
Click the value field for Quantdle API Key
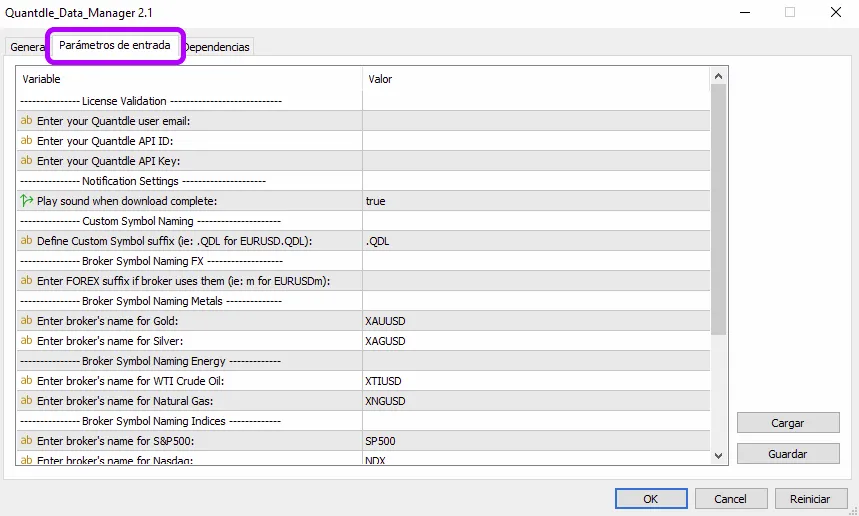pyautogui.click(x=536, y=160)
